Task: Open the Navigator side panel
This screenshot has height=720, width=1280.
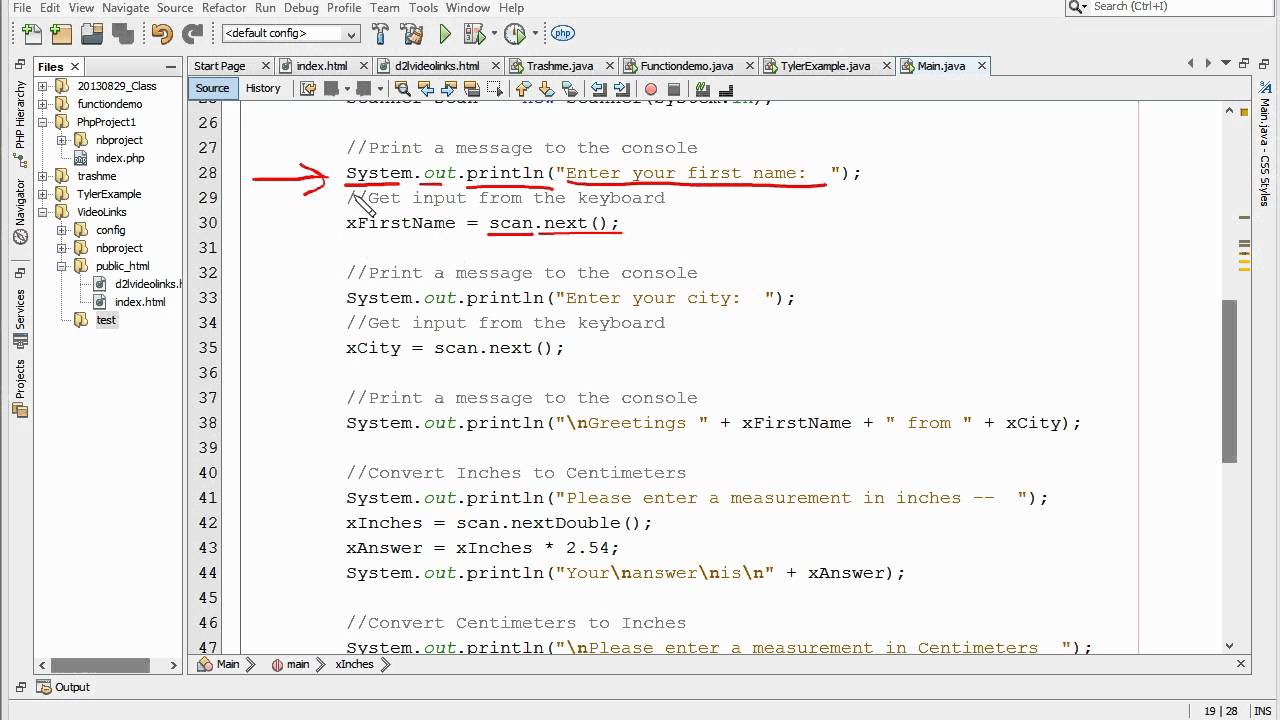Action: (19, 212)
